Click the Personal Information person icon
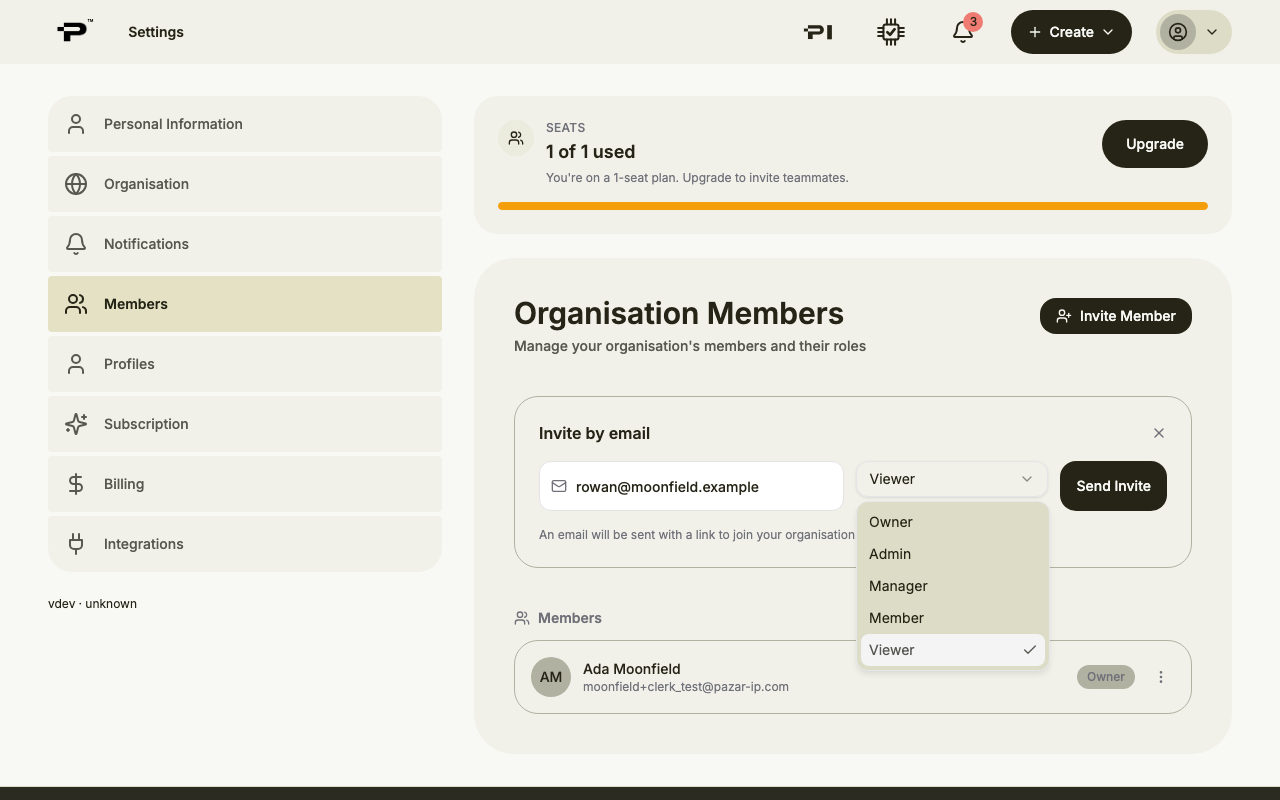 tap(76, 124)
